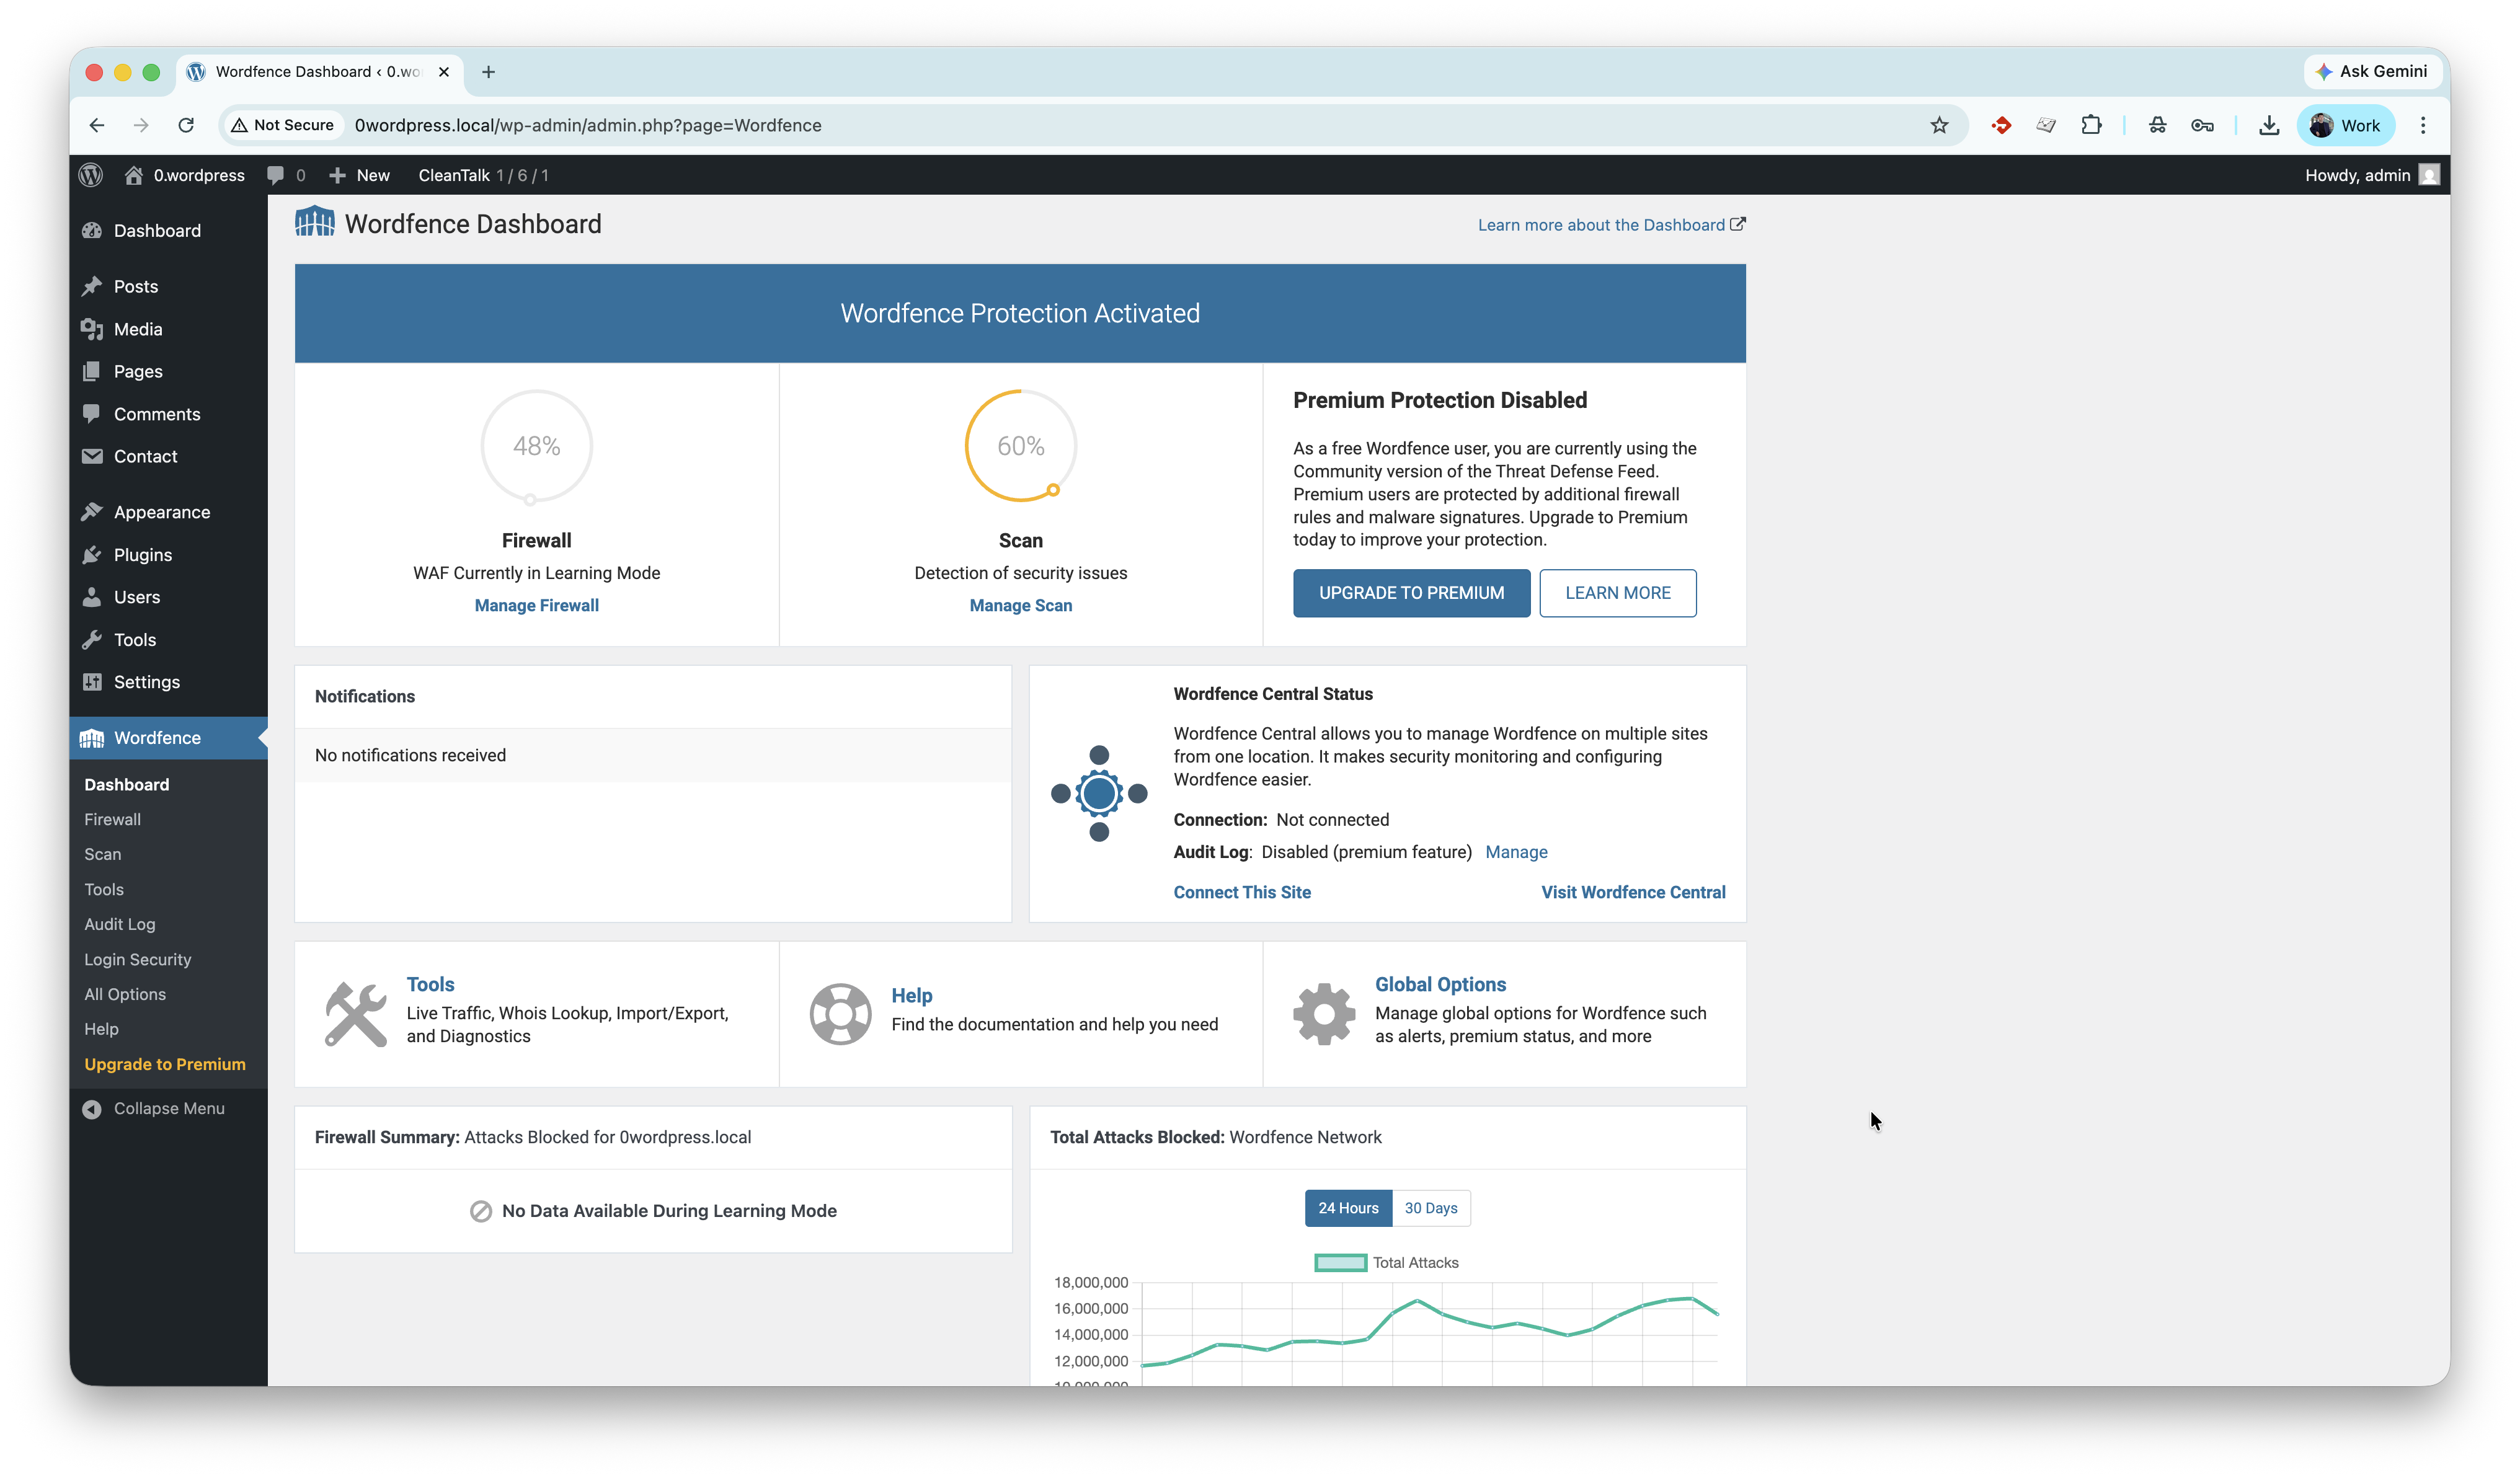The image size is (2520, 1478).
Task: Bookmark this page with the star
Action: (x=1939, y=125)
